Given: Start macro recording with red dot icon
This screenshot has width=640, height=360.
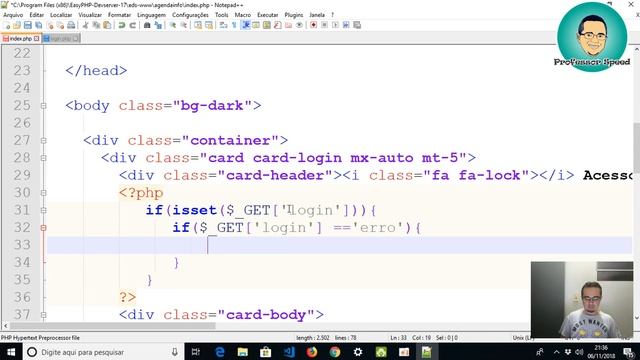Looking at the screenshot, I should [x=313, y=25].
